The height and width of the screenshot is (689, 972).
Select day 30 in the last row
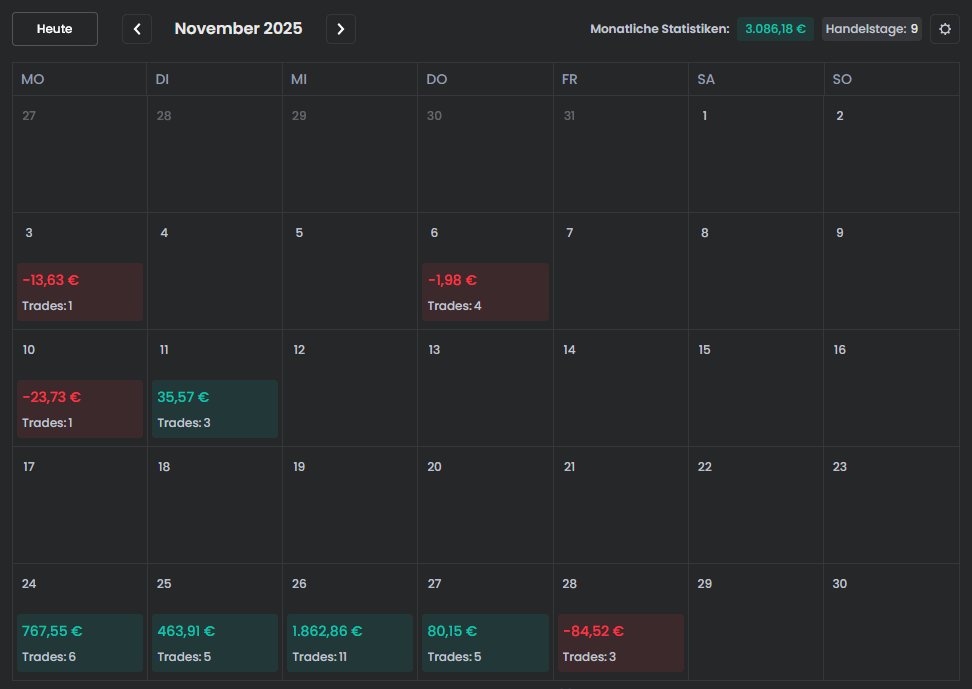(x=891, y=622)
